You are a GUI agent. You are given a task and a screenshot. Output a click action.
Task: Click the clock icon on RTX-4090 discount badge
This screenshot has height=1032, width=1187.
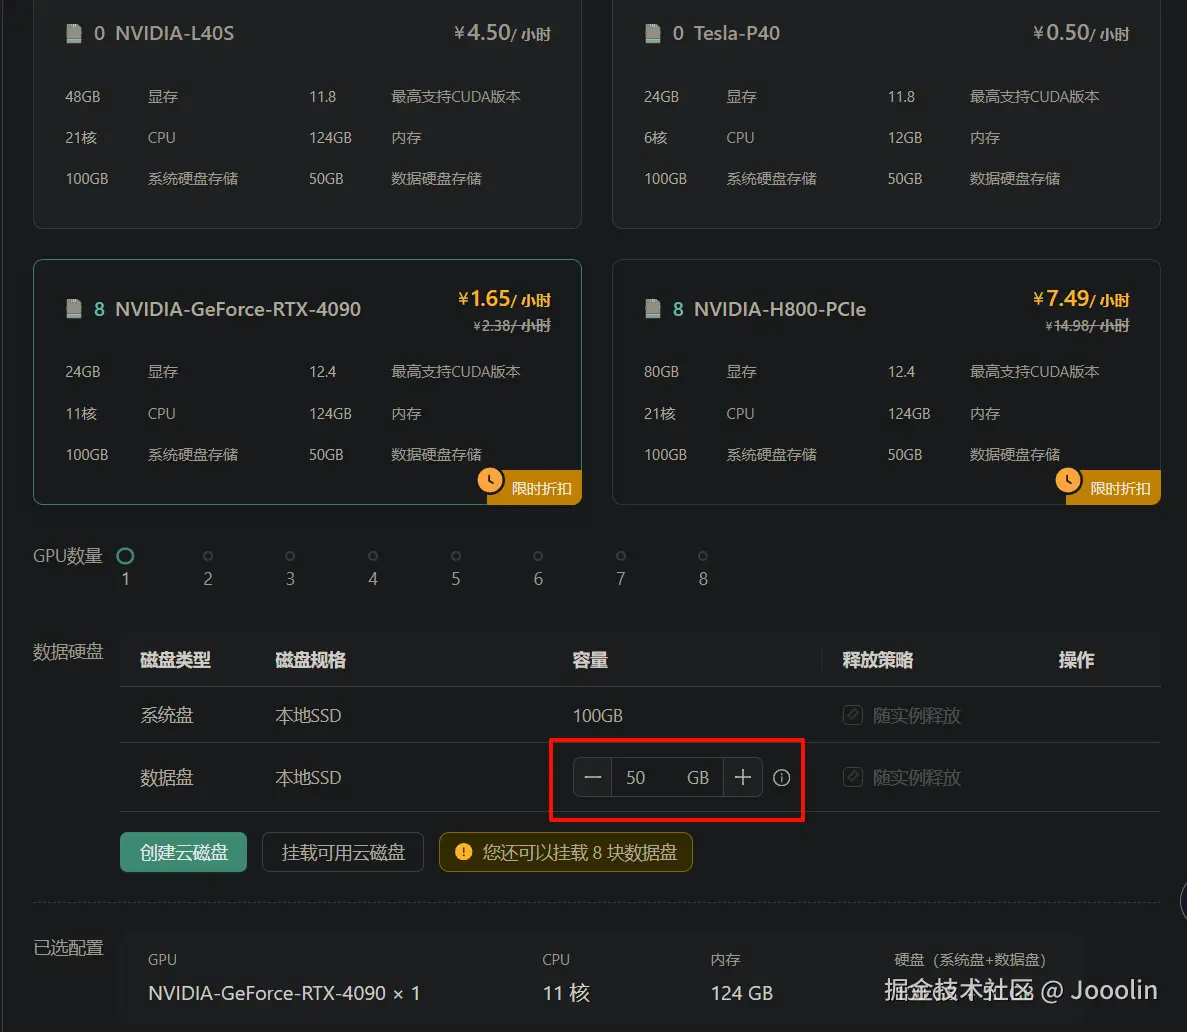click(491, 480)
